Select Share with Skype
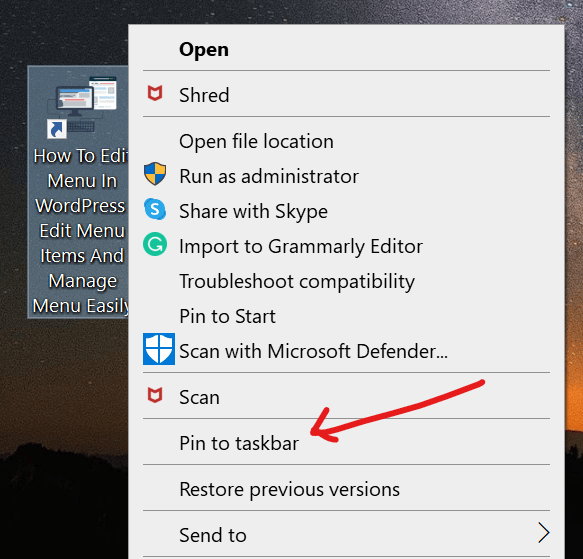The image size is (583, 559). 346,211
